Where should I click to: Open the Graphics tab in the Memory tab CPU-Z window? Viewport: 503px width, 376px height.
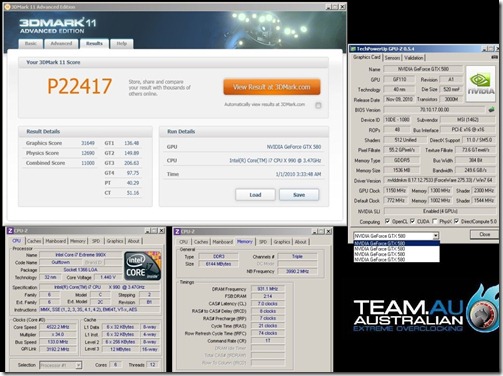[282, 242]
